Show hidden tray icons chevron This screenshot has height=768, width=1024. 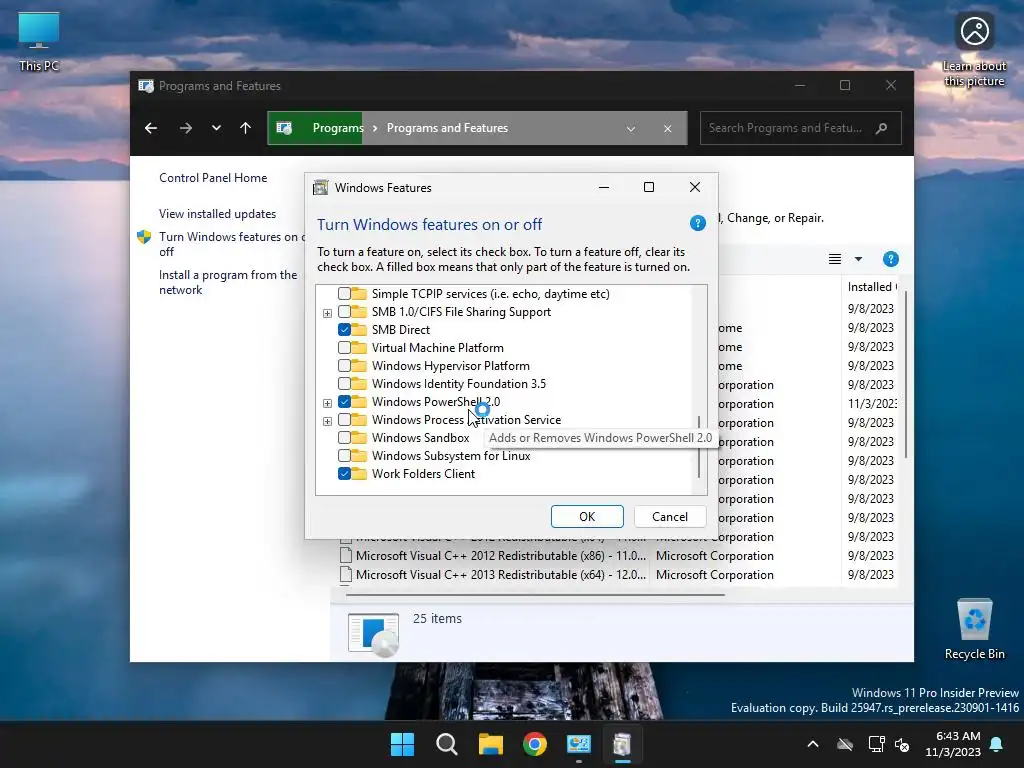pyautogui.click(x=813, y=744)
